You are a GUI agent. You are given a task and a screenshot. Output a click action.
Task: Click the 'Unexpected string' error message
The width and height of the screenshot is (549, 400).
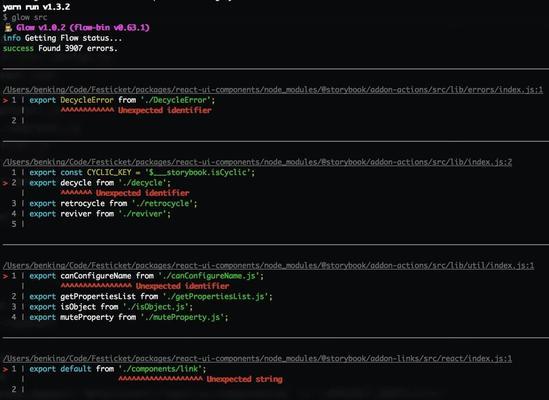tap(244, 379)
